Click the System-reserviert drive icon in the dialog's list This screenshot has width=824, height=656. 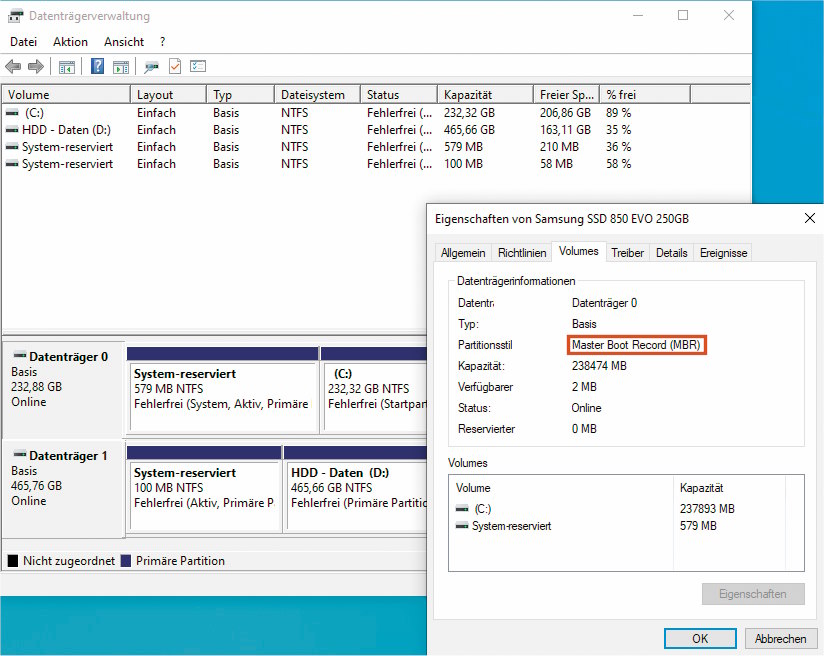pyautogui.click(x=462, y=525)
